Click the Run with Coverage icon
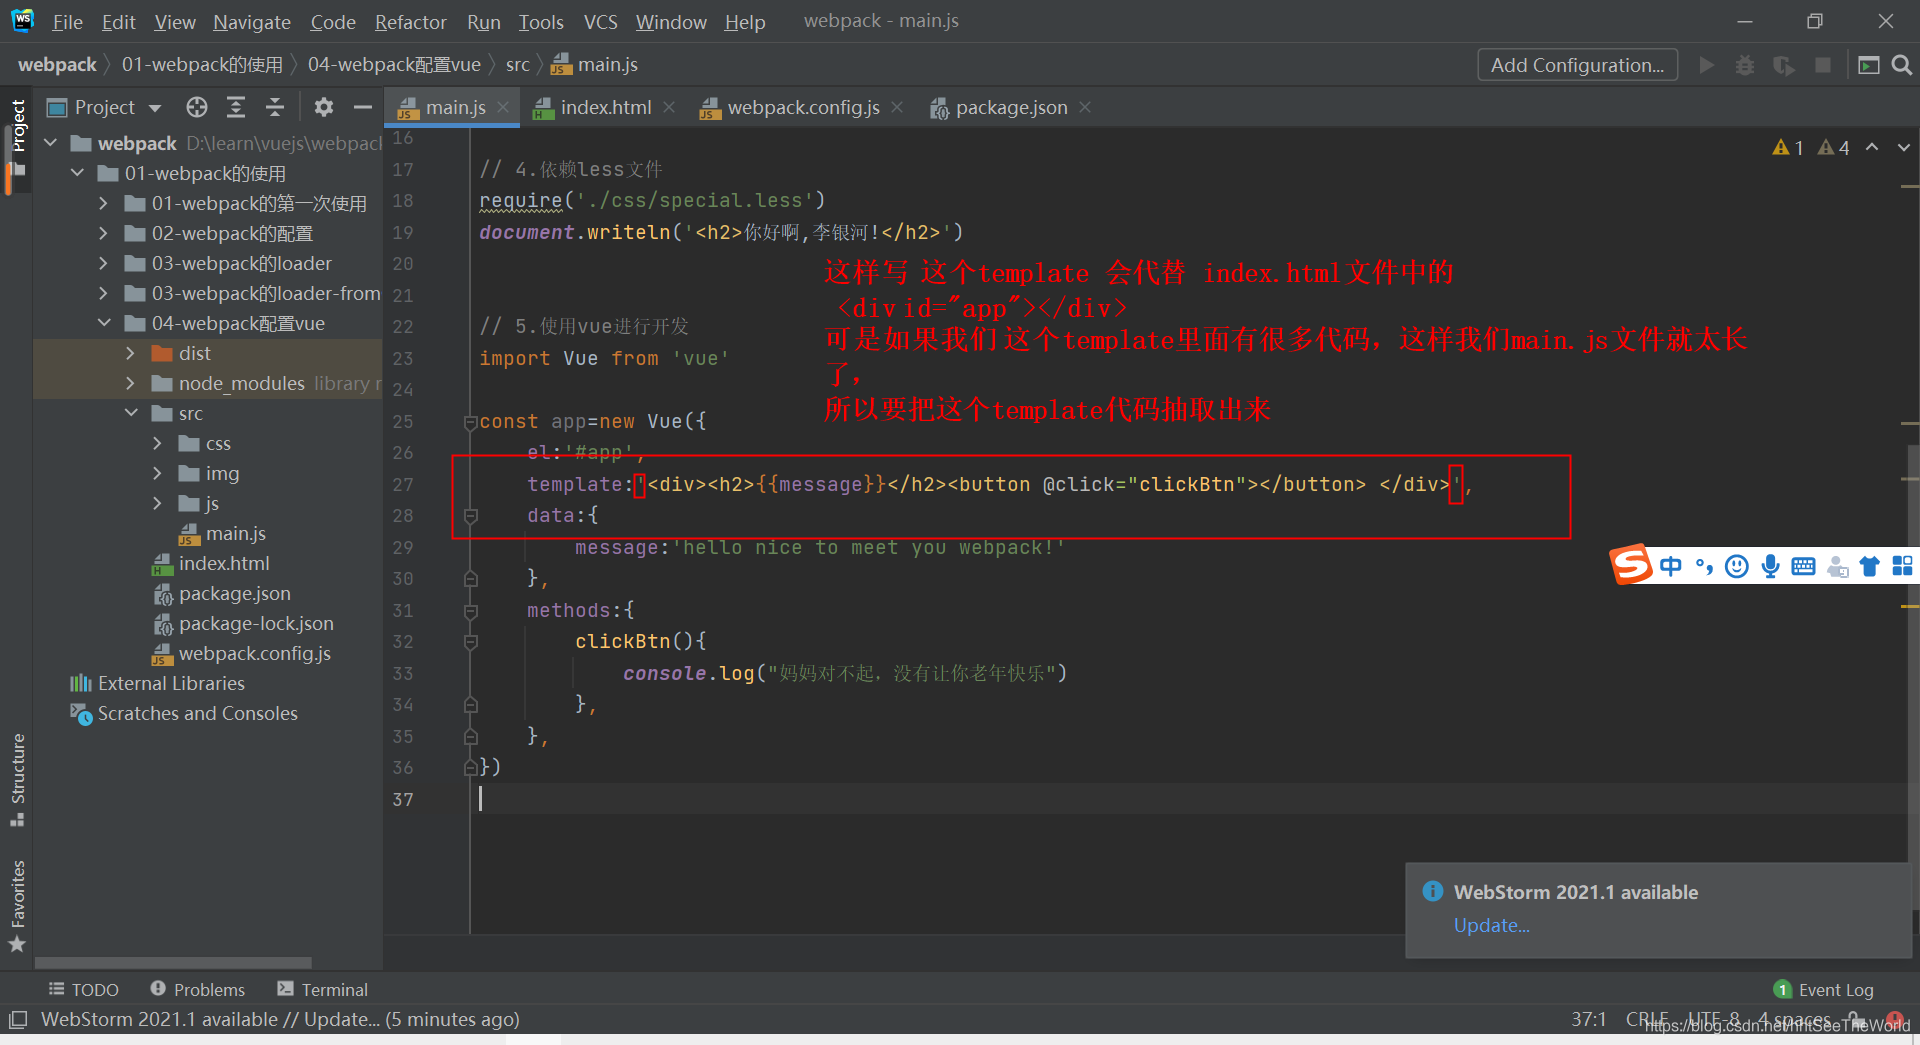Screen dimensions: 1920x1045 pos(1784,65)
